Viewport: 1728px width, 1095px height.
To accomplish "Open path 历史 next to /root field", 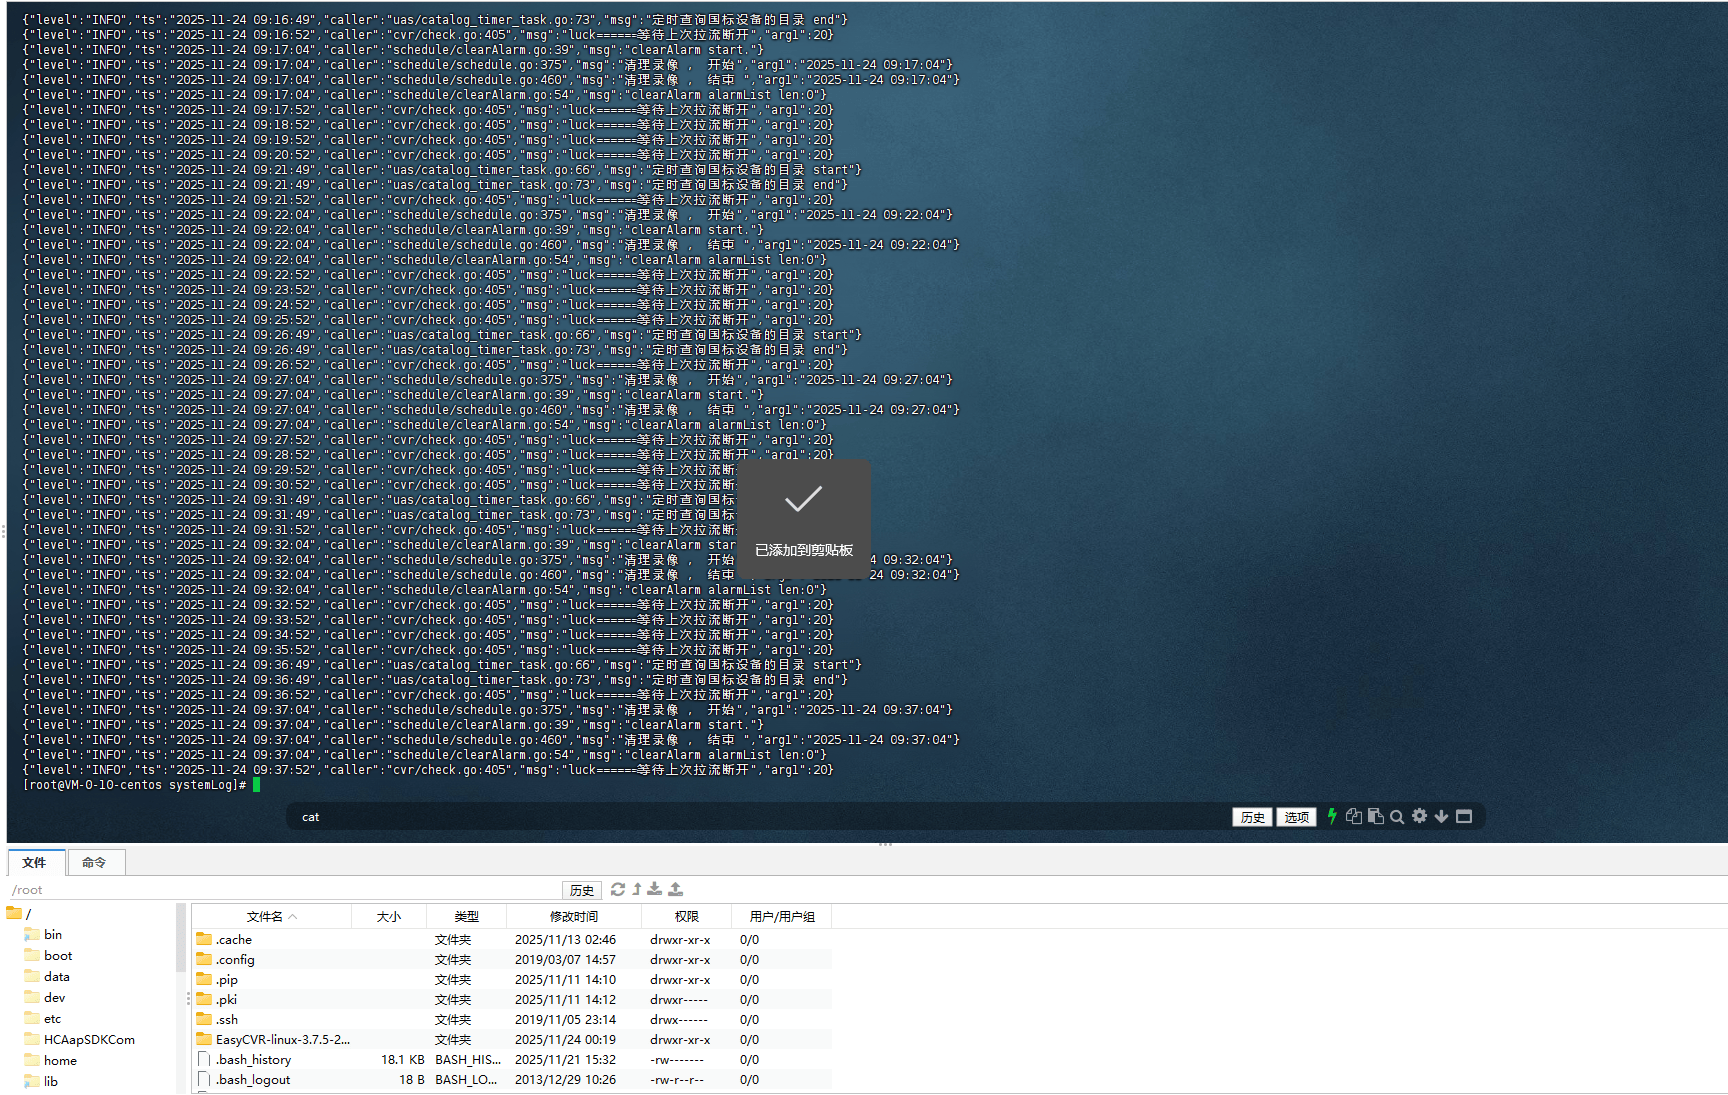I will point(581,890).
